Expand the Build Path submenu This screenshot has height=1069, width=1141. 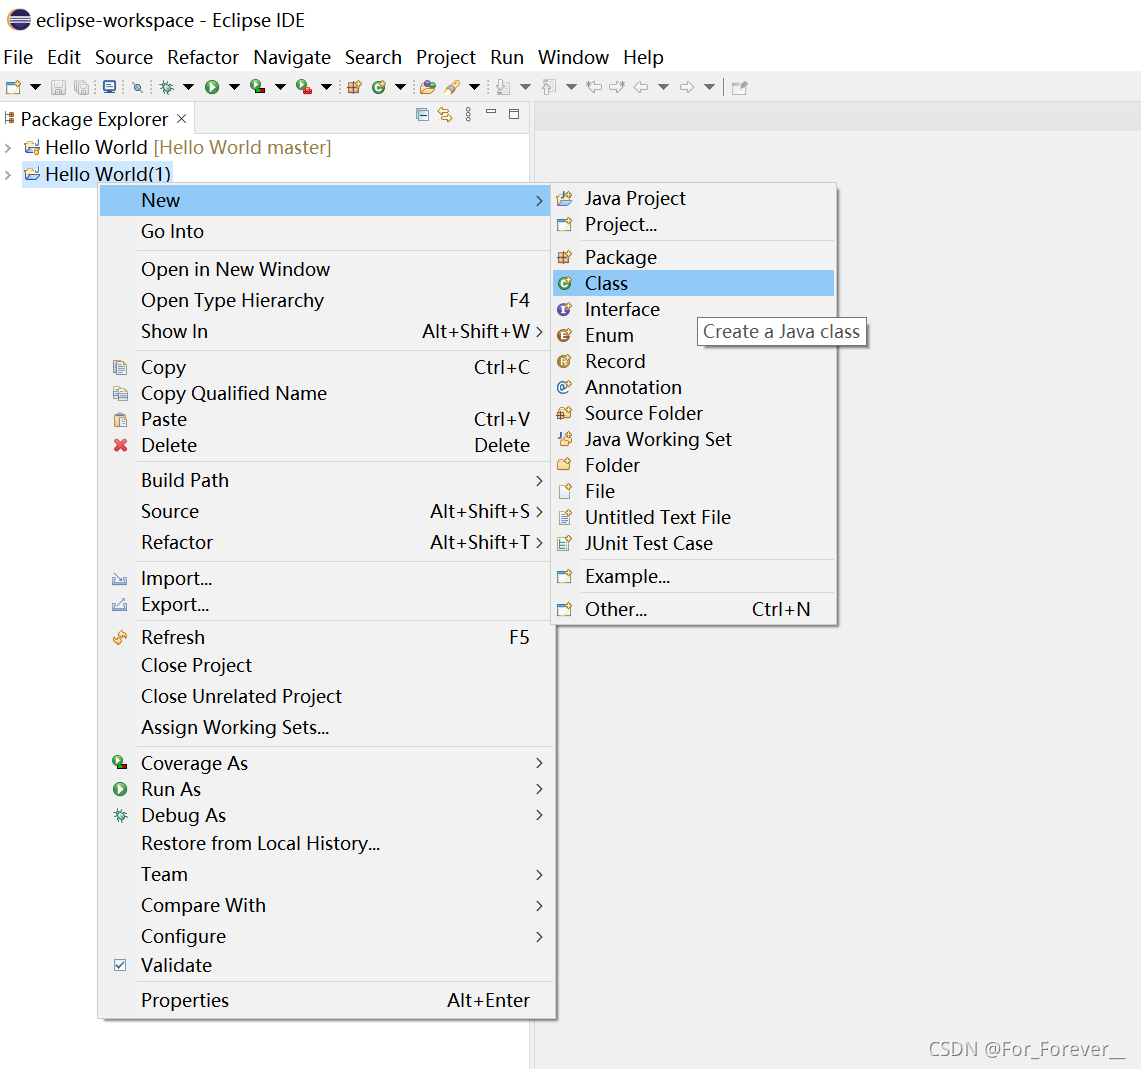pyautogui.click(x=326, y=480)
